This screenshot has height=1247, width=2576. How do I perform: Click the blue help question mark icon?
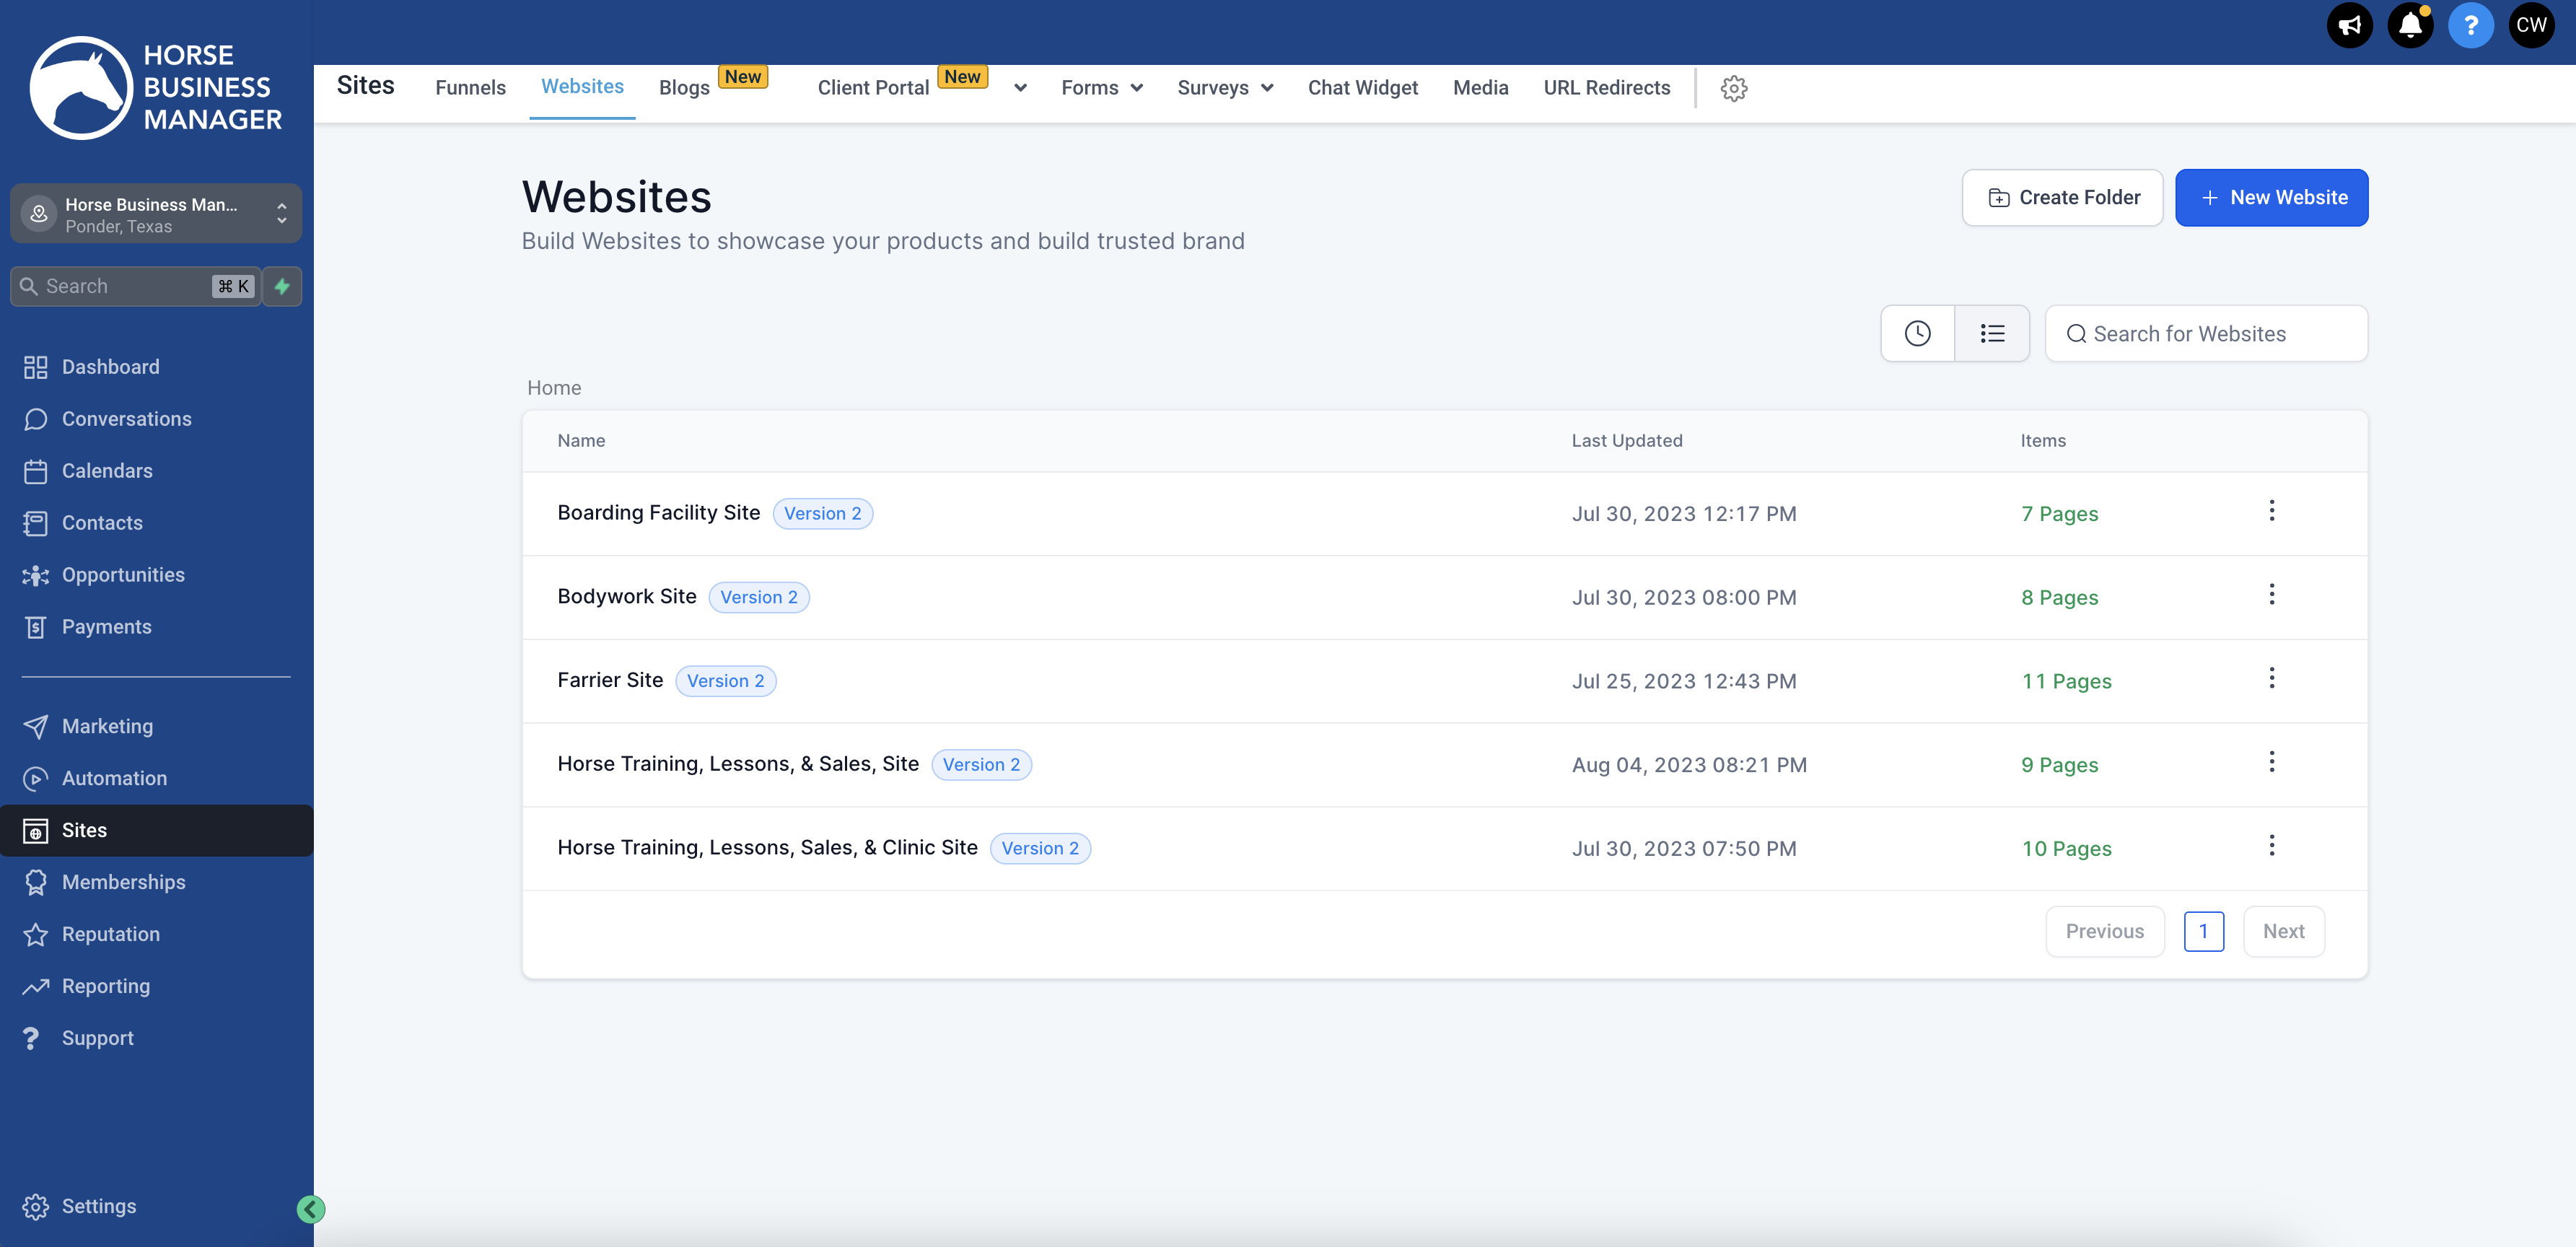[x=2470, y=25]
